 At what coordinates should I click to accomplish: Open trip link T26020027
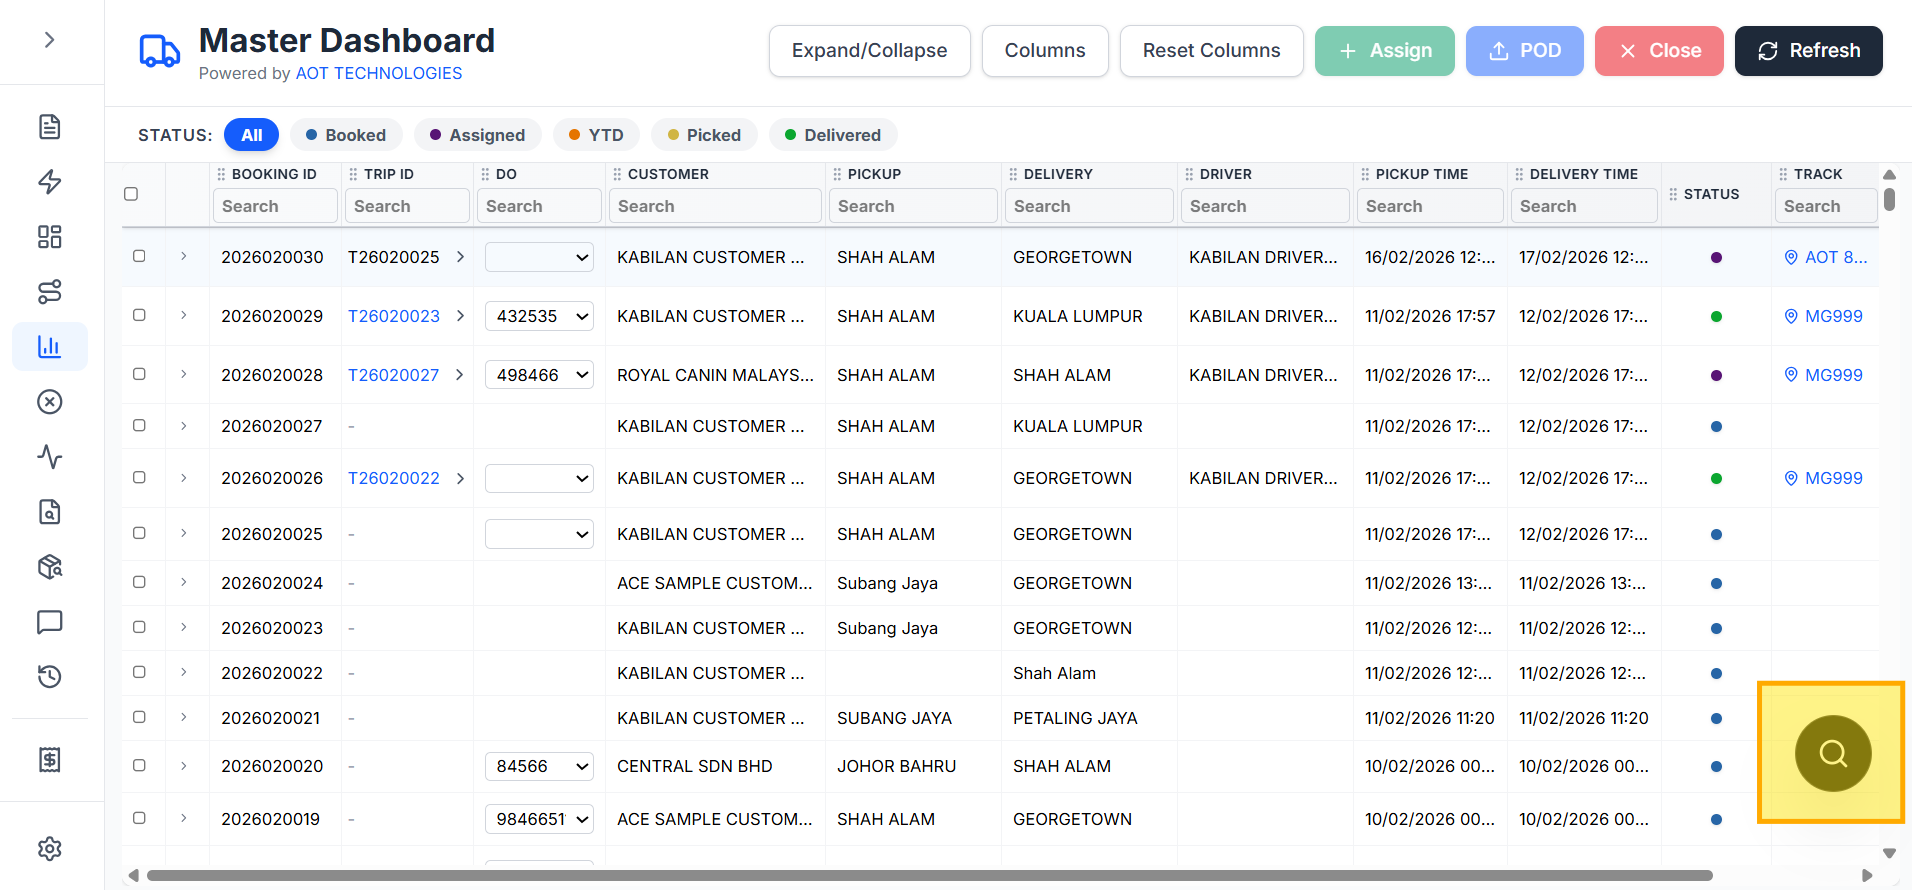pos(394,375)
